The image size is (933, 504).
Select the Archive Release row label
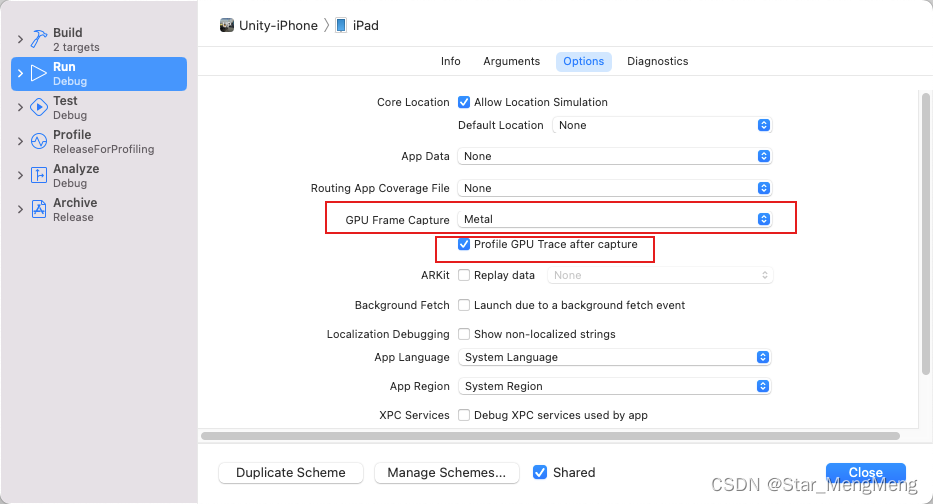coord(75,209)
